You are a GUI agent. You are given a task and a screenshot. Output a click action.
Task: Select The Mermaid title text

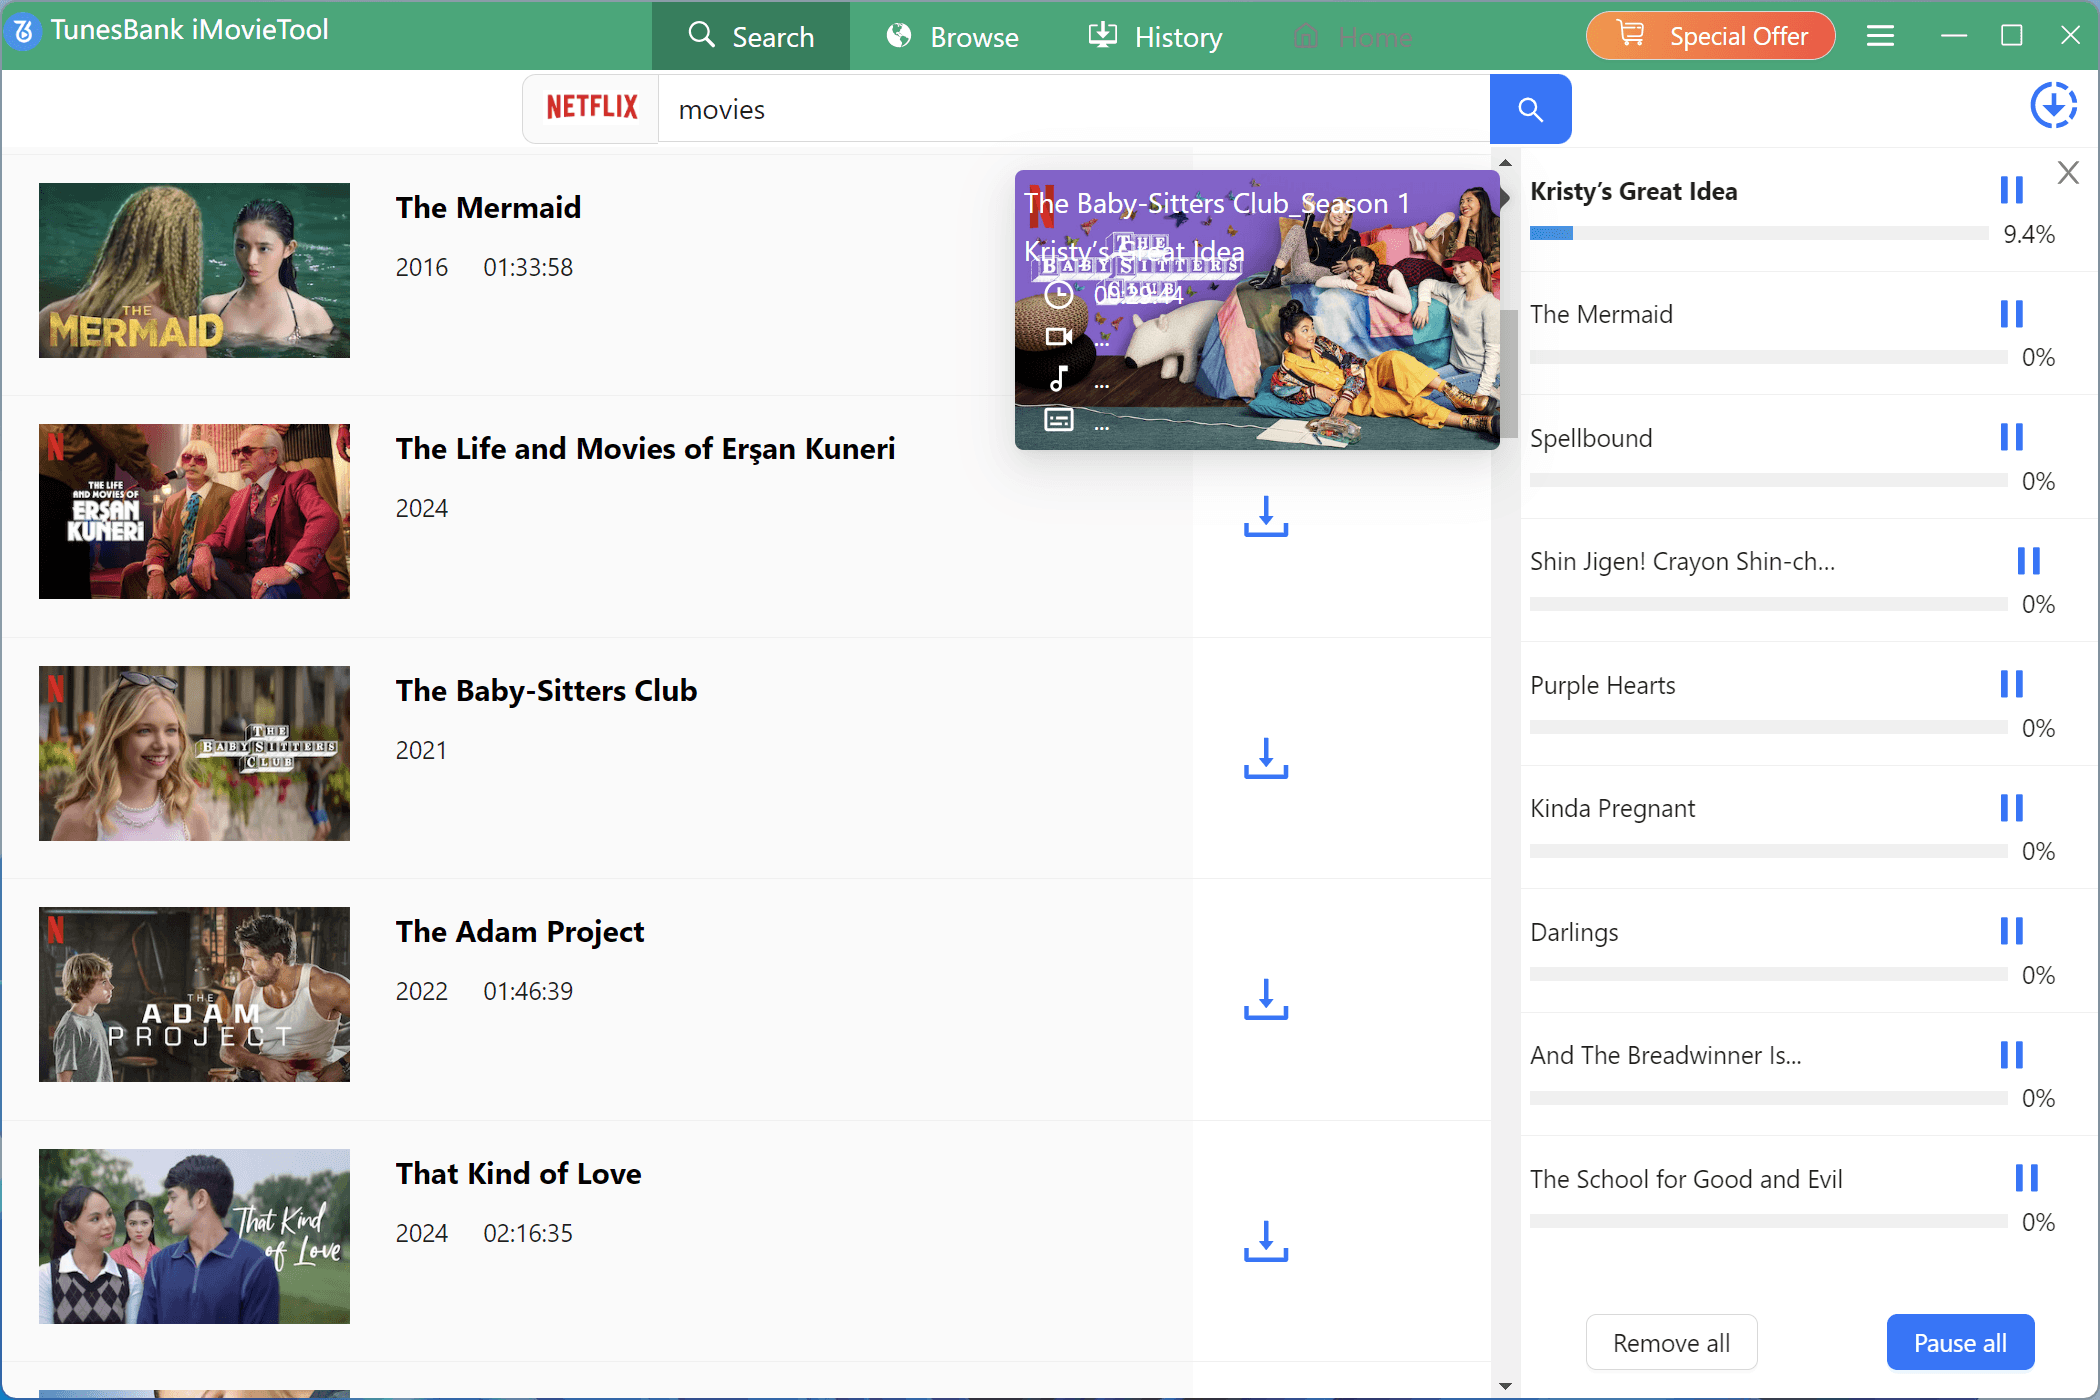(x=488, y=207)
